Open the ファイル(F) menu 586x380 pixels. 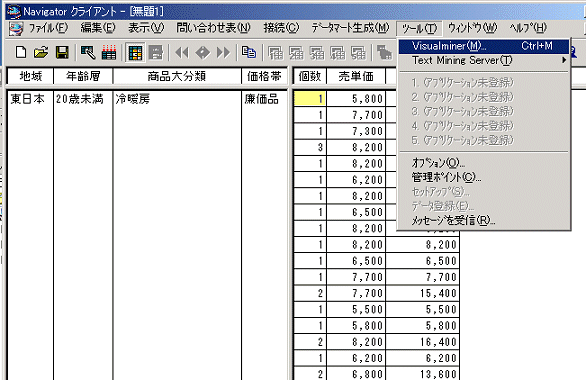pyautogui.click(x=48, y=28)
